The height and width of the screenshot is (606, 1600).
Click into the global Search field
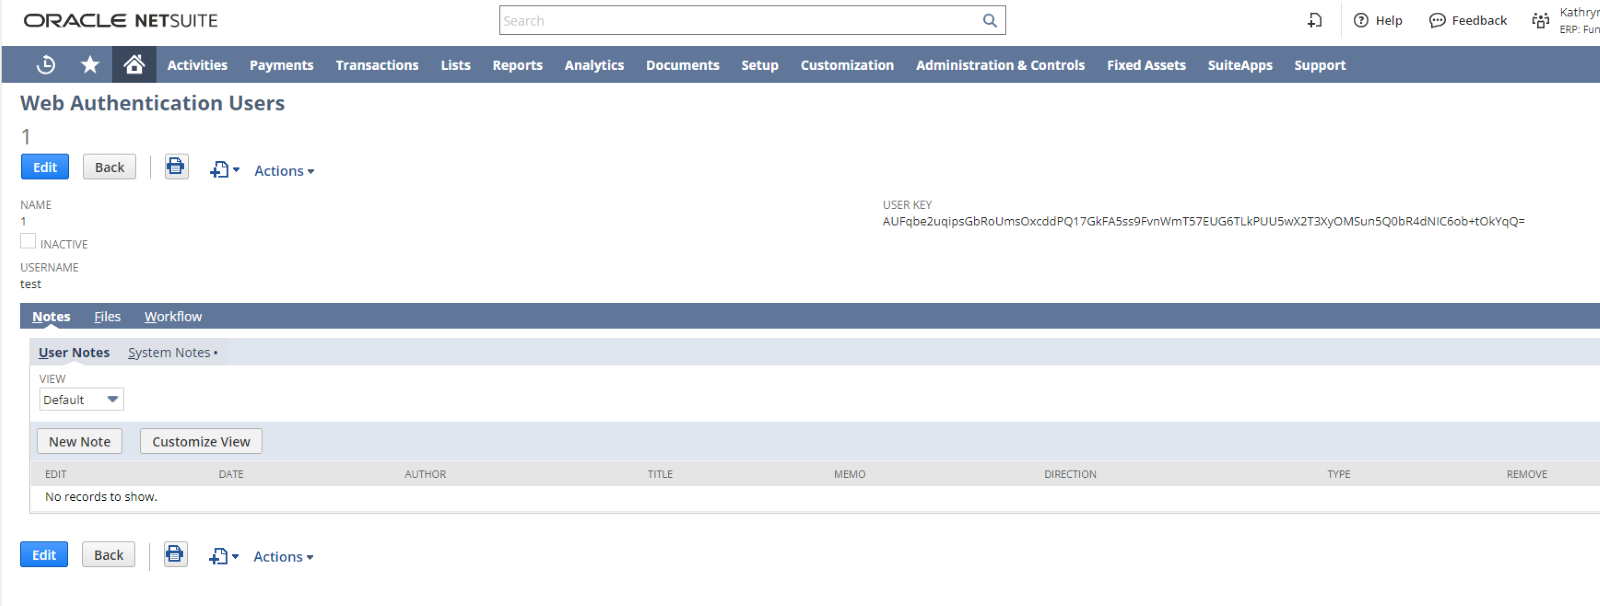click(x=740, y=21)
